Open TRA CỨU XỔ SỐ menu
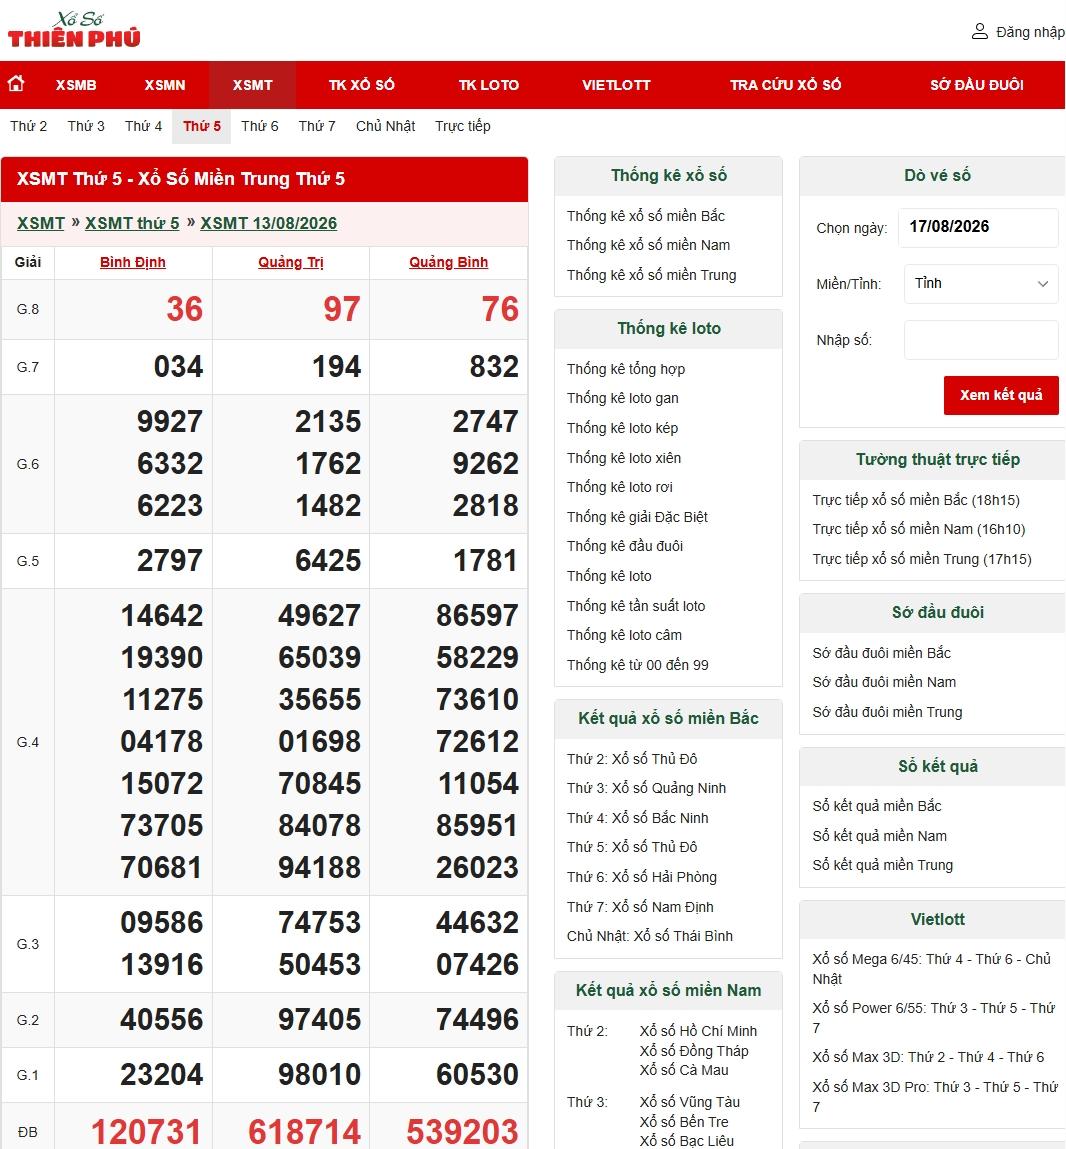 point(785,85)
